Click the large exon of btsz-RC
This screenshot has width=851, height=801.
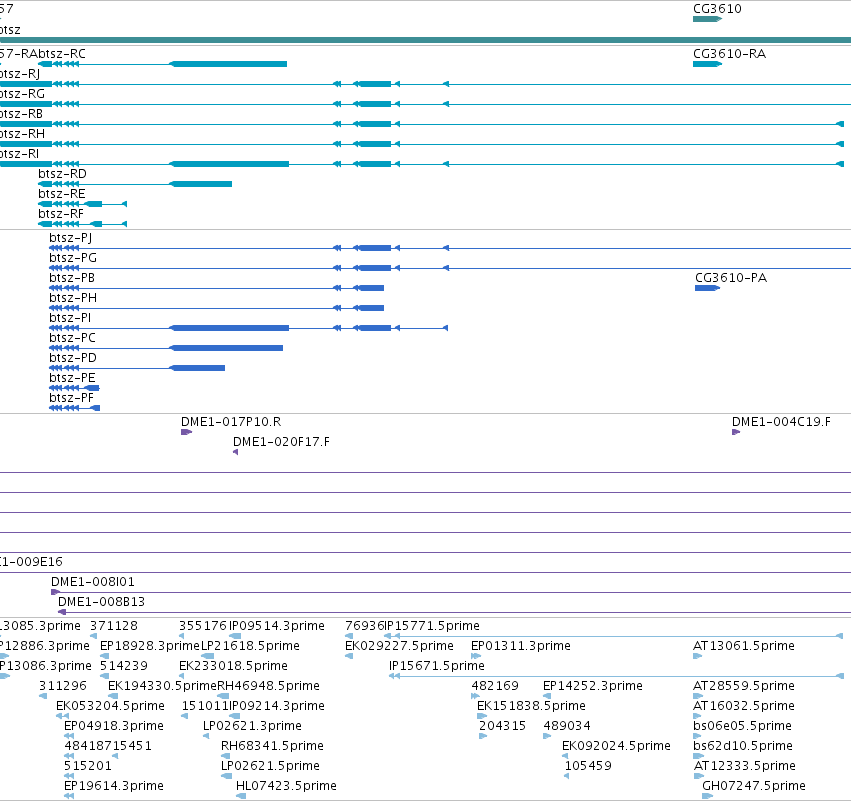coord(228,64)
